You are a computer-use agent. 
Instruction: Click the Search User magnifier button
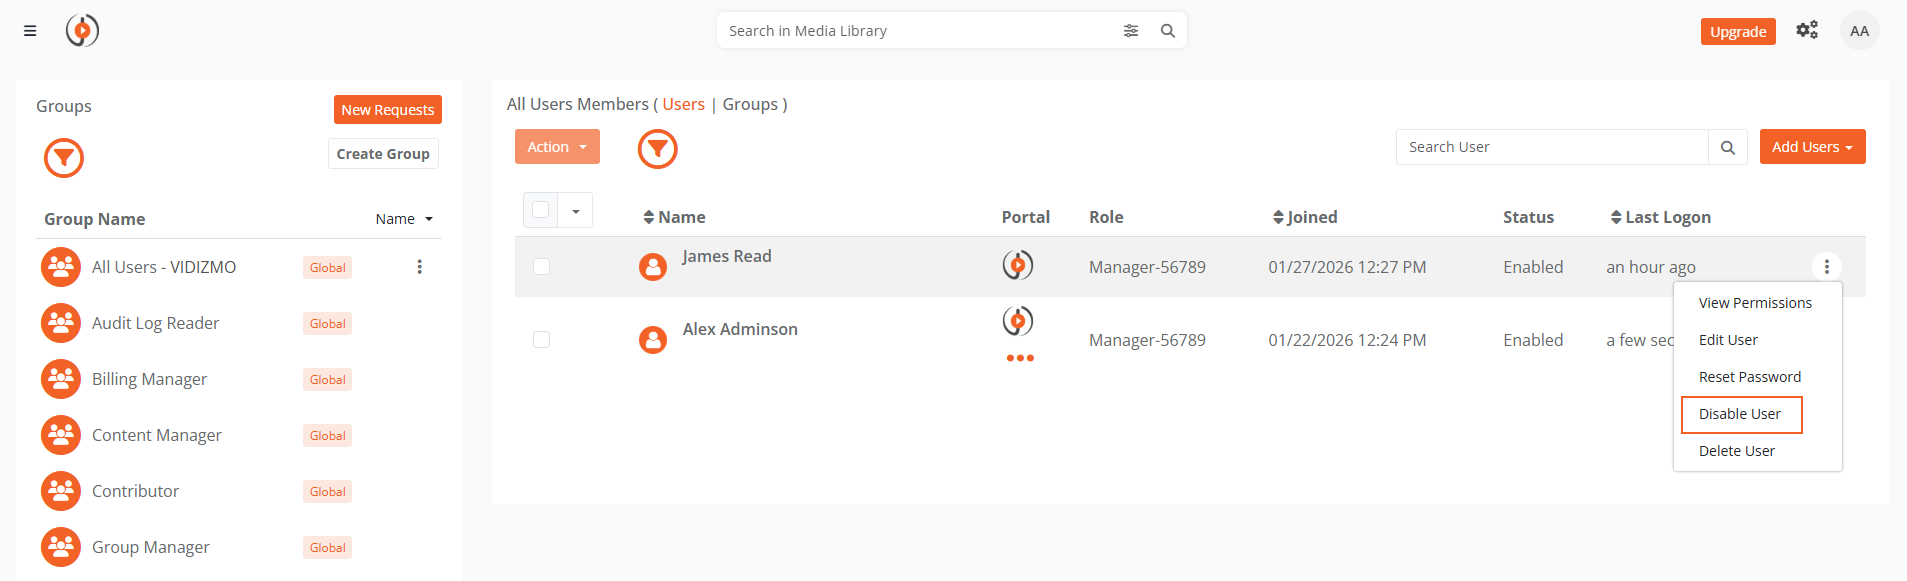point(1728,147)
